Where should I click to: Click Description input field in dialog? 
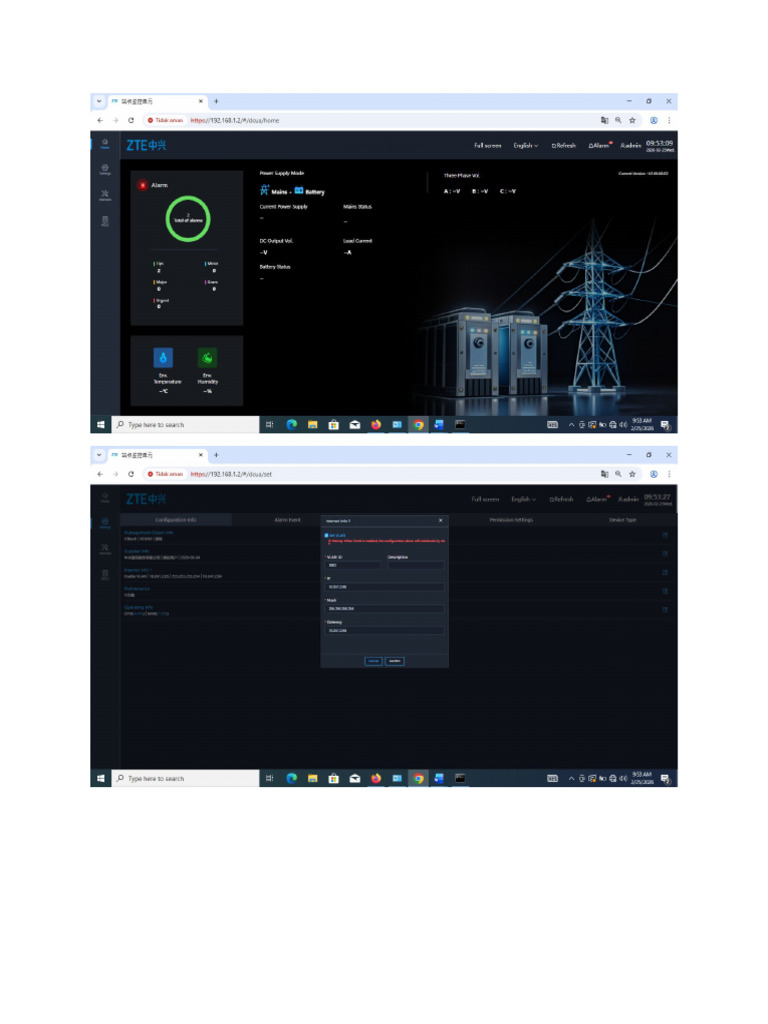click(415, 565)
